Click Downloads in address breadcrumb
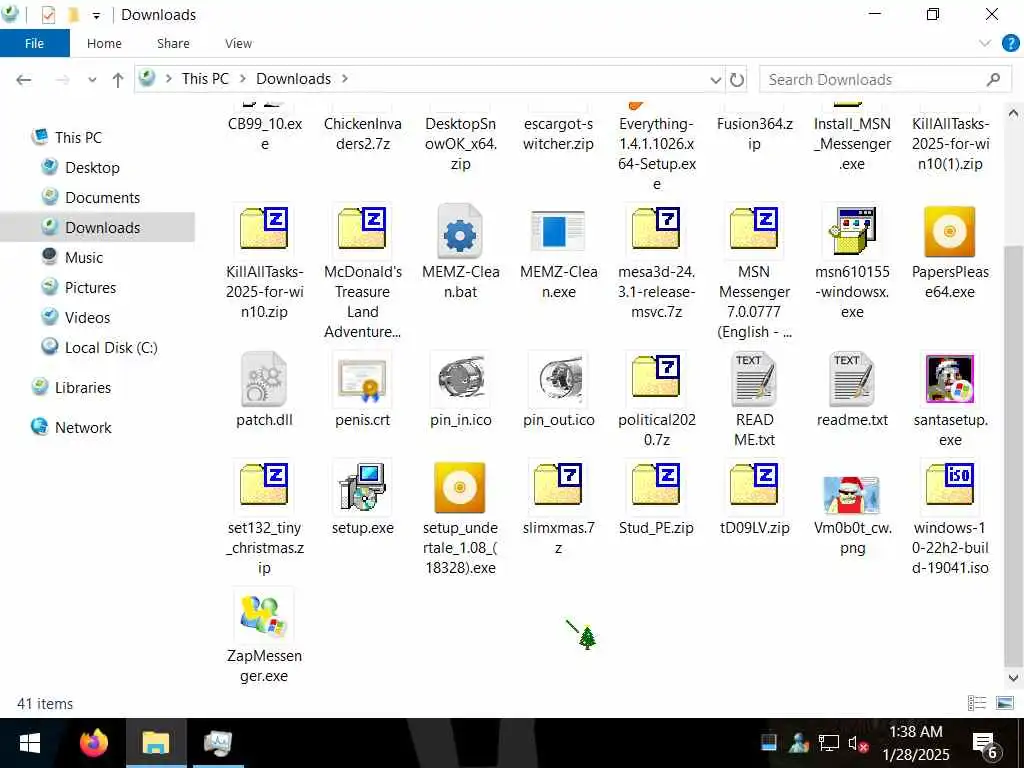Image resolution: width=1024 pixels, height=768 pixels. (293, 78)
